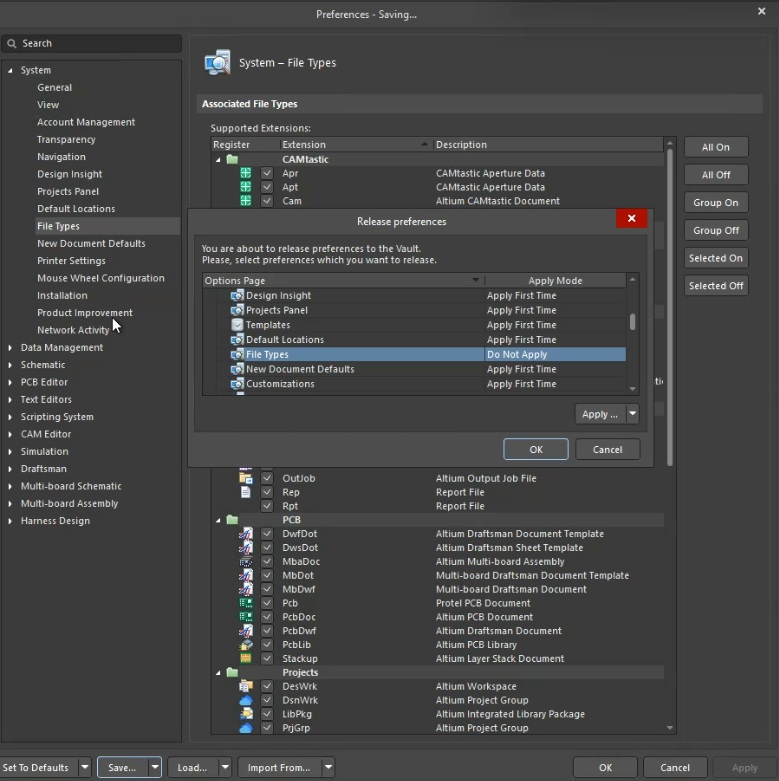Click the Group Off button
Image resolution: width=779 pixels, height=781 pixels.
coord(716,230)
